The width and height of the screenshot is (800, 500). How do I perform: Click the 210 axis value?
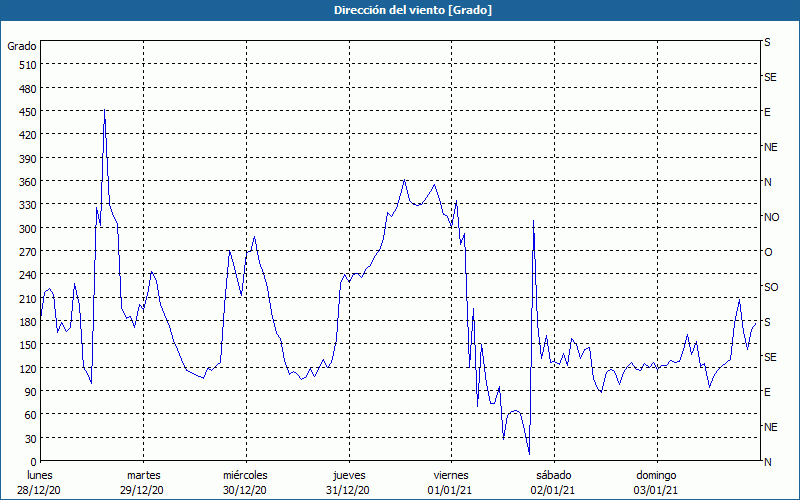(x=28, y=299)
